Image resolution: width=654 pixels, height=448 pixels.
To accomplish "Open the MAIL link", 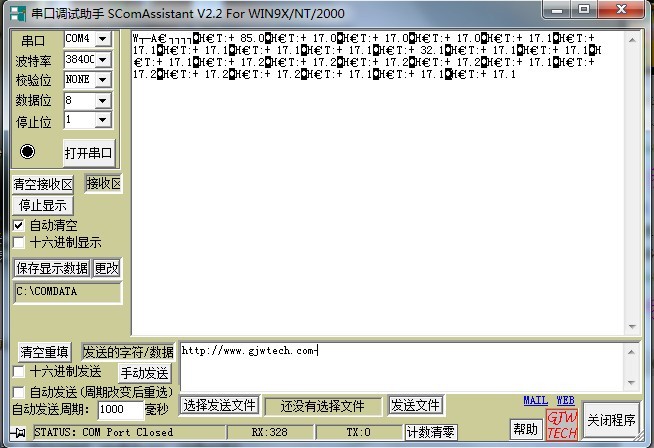I will pyautogui.click(x=536, y=400).
